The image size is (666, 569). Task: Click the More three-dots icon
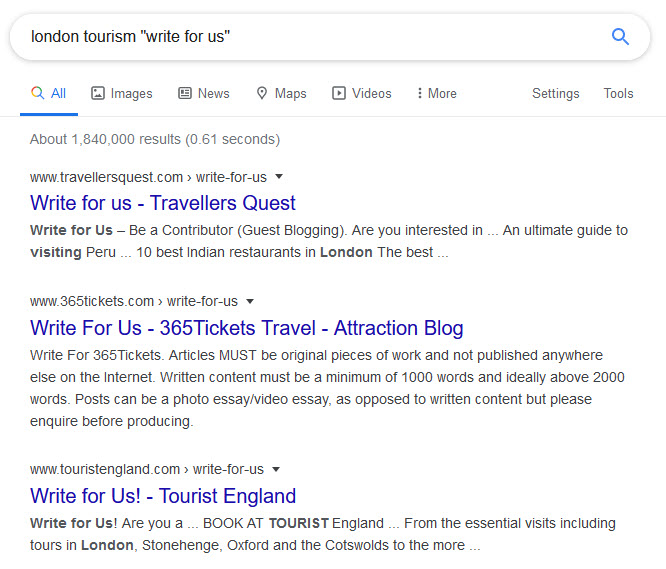click(420, 93)
